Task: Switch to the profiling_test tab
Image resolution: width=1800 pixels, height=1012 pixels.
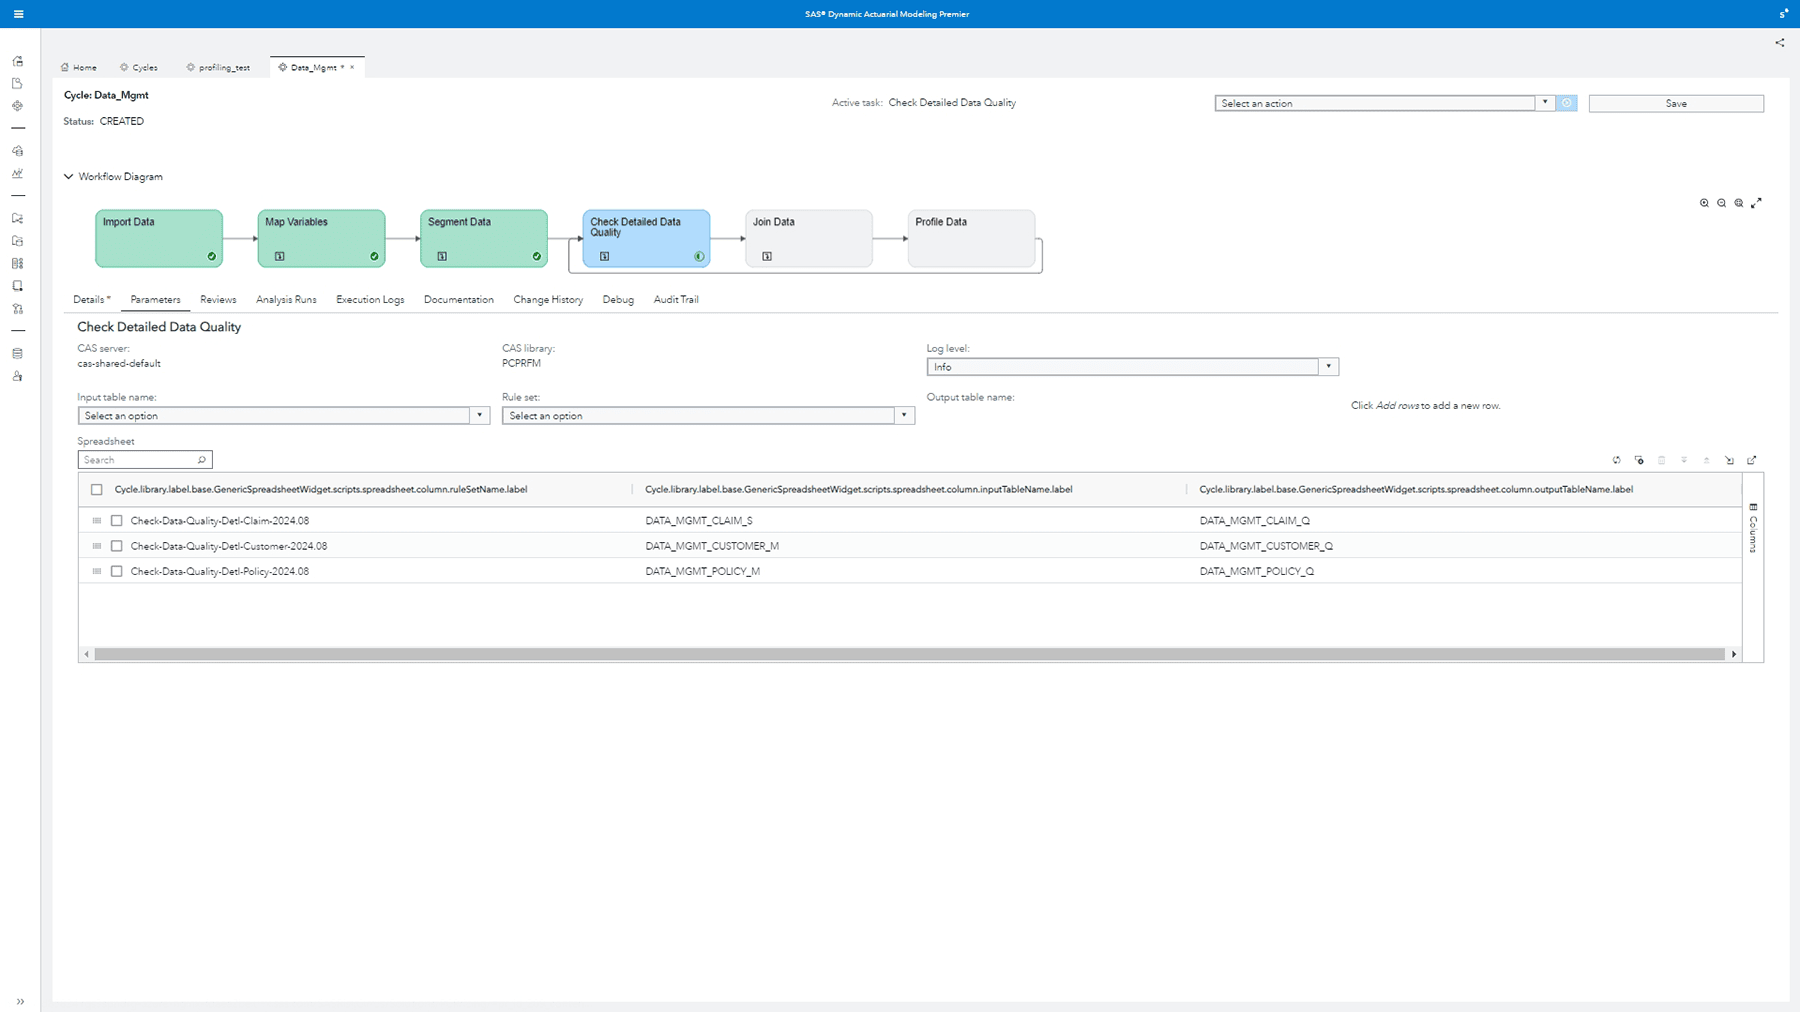Action: [x=218, y=68]
